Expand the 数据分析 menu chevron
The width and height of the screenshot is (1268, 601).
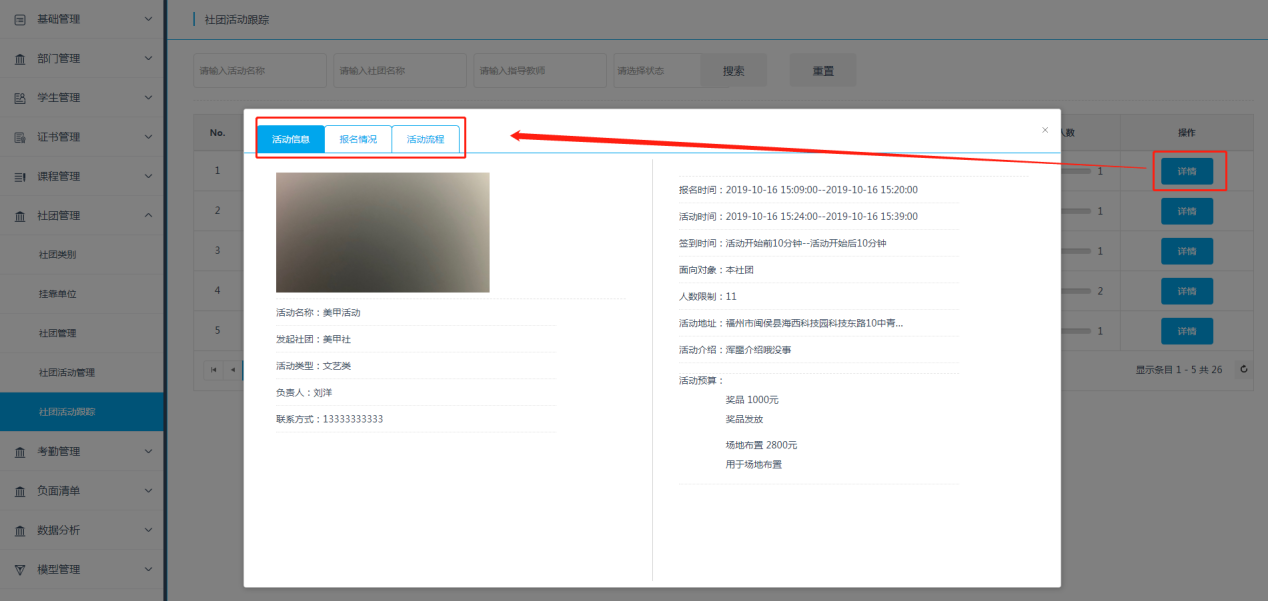148,530
